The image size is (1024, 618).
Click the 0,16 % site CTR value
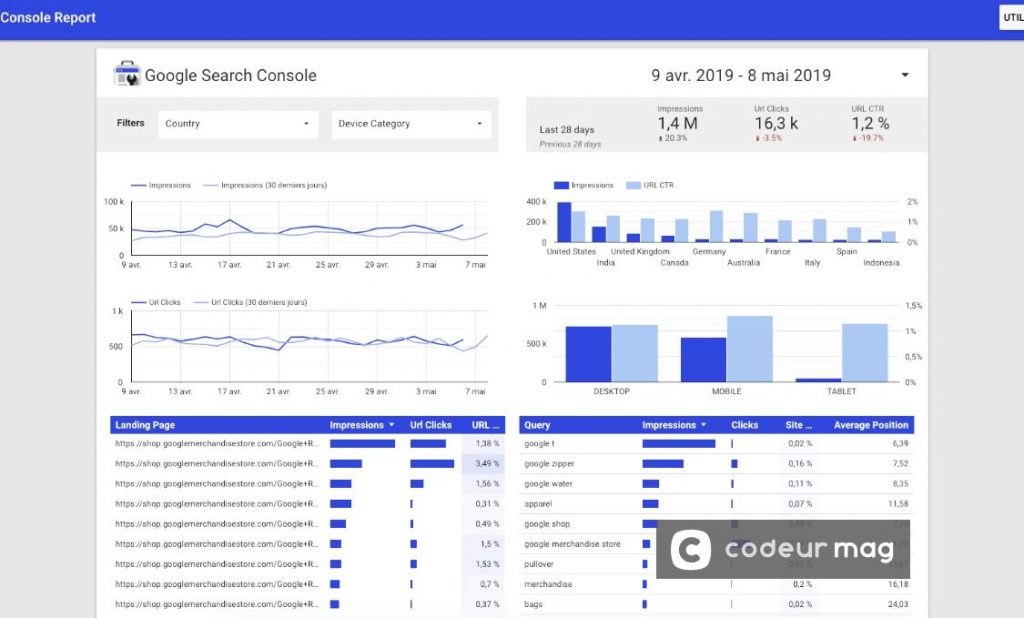pyautogui.click(x=800, y=464)
